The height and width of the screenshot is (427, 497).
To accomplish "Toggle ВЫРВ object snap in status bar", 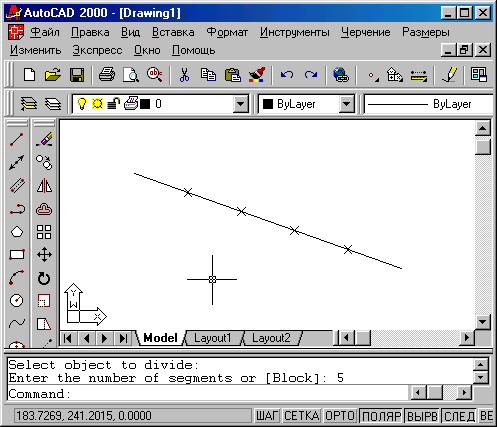I will (x=422, y=416).
